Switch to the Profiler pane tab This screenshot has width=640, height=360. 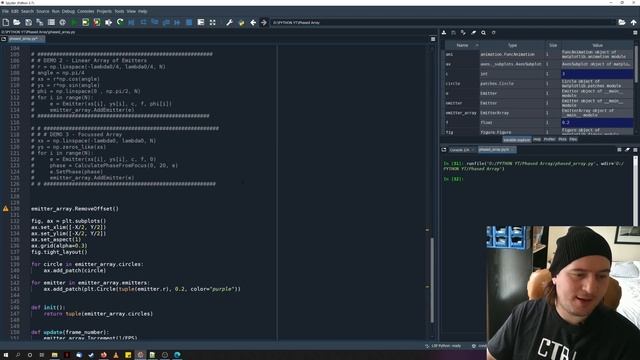coord(549,140)
